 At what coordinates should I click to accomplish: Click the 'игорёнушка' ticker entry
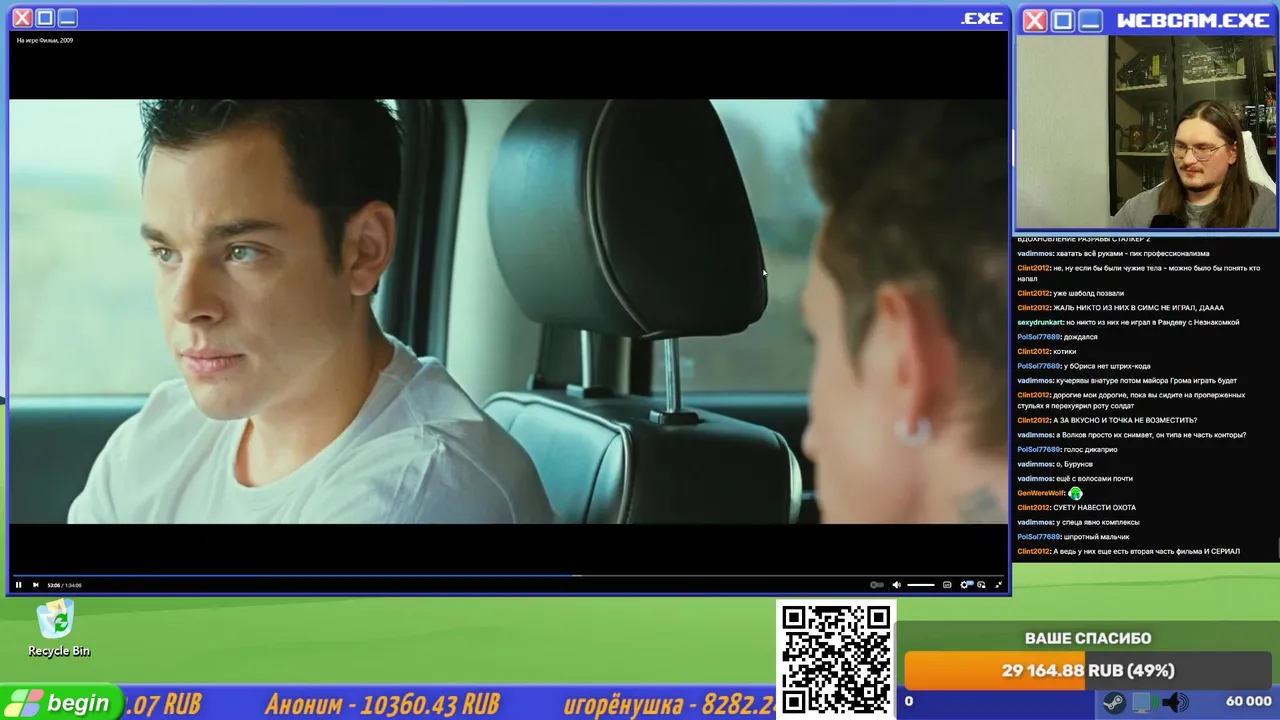pyautogui.click(x=669, y=704)
